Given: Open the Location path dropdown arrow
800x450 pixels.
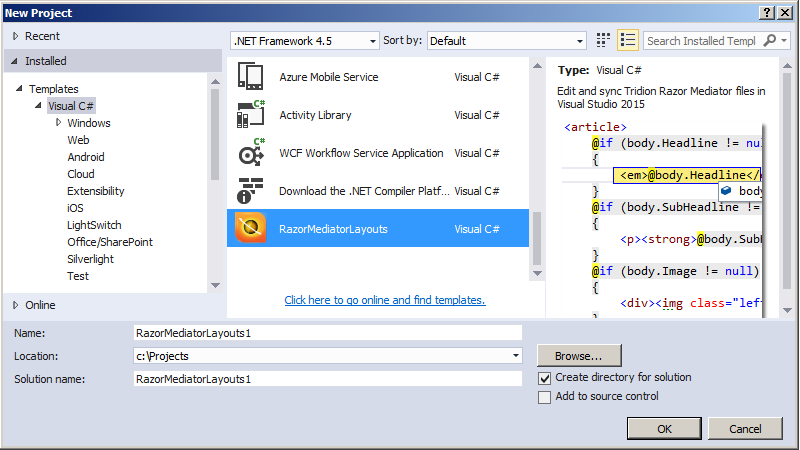Looking at the screenshot, I should pyautogui.click(x=516, y=356).
